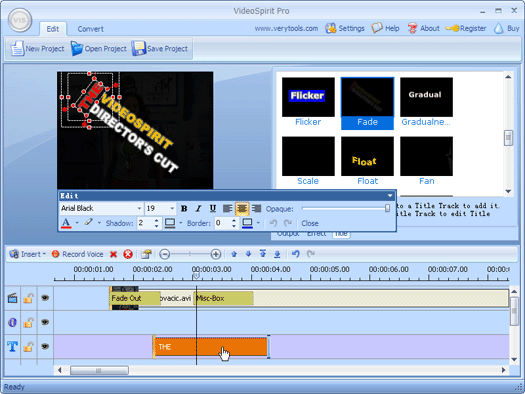
Task: Create a New Project
Action: [37, 49]
